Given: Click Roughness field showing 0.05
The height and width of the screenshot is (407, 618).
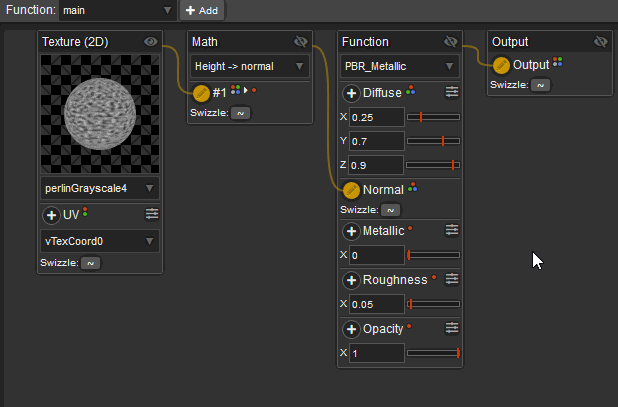Looking at the screenshot, I should [376, 304].
